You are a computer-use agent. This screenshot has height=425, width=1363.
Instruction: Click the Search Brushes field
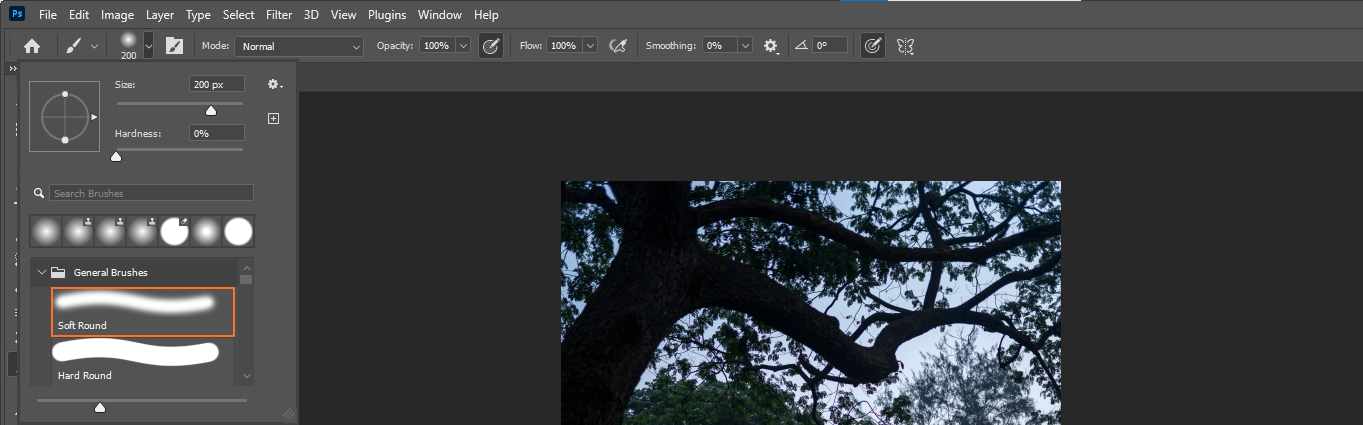point(151,193)
